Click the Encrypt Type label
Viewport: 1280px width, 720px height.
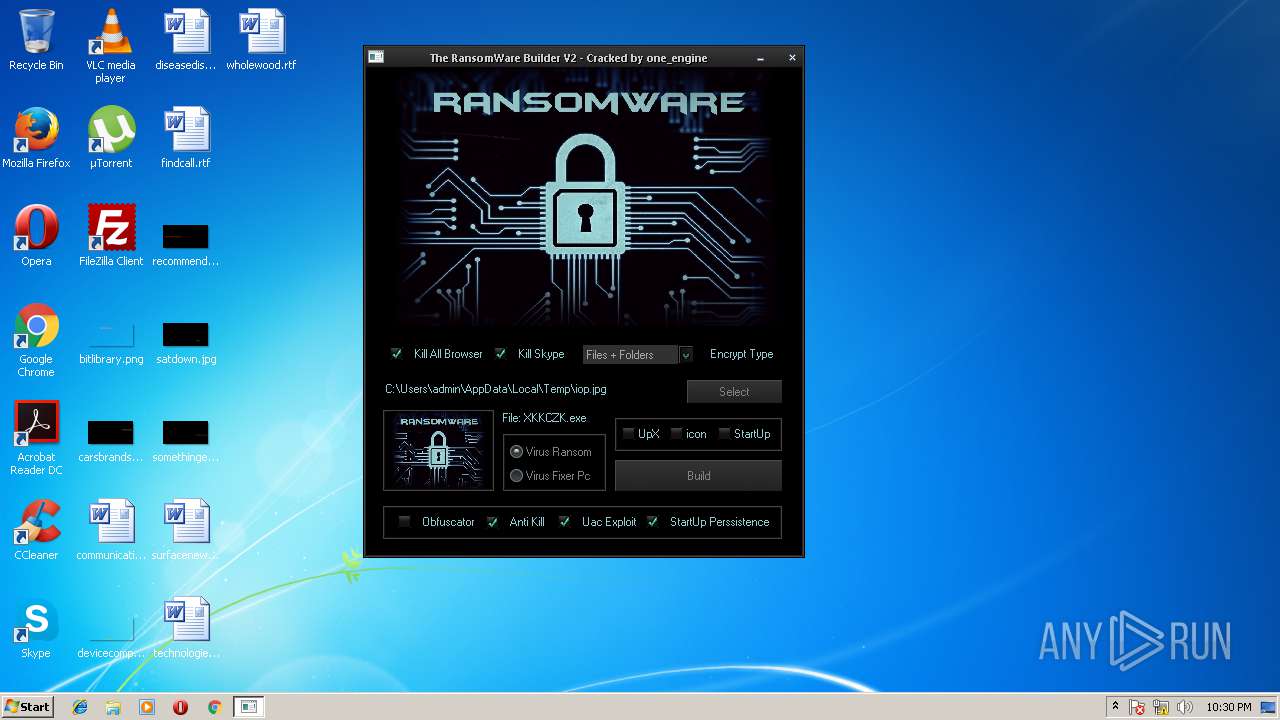pos(741,354)
